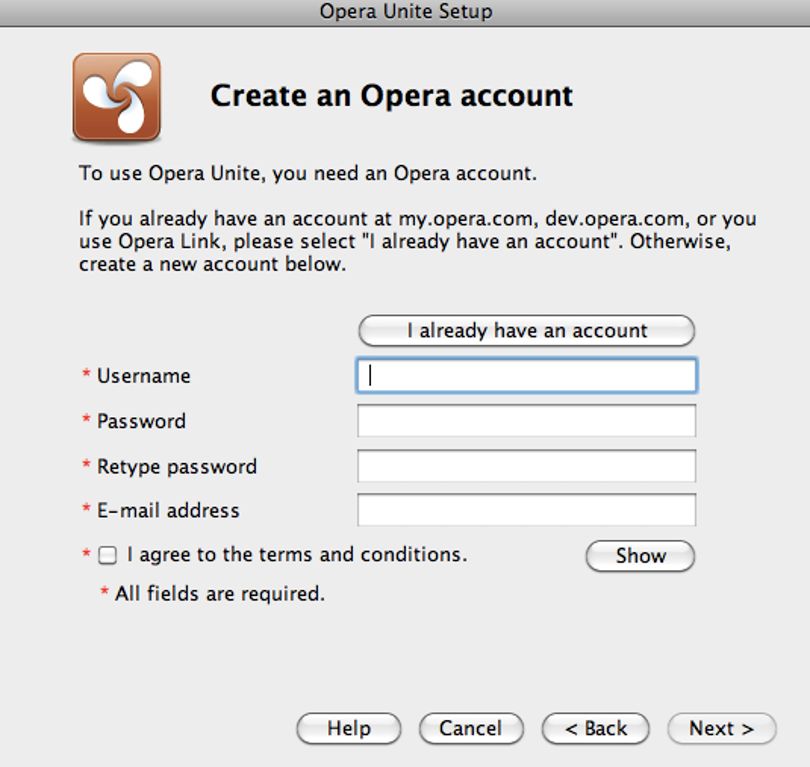The image size is (810, 767).
Task: Click the Retype password label
Action: (177, 467)
